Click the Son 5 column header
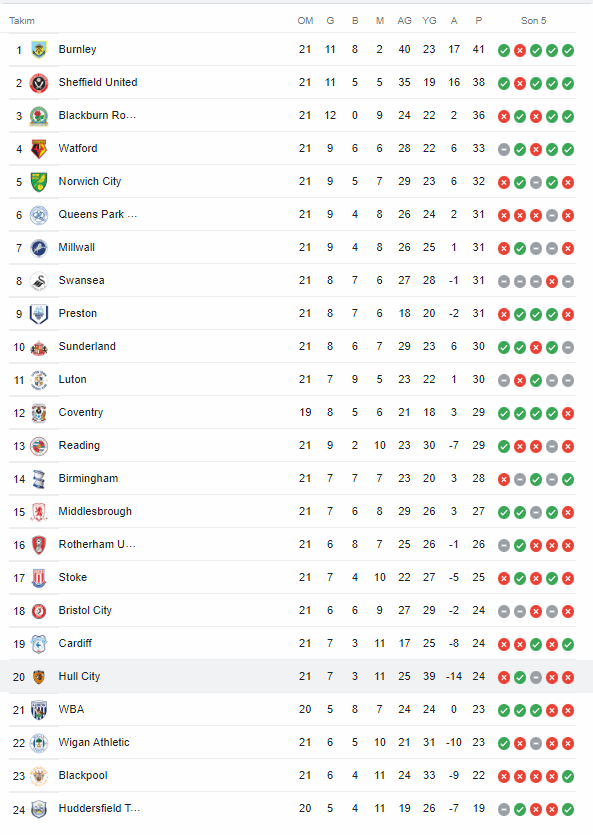The image size is (593, 835). click(533, 21)
